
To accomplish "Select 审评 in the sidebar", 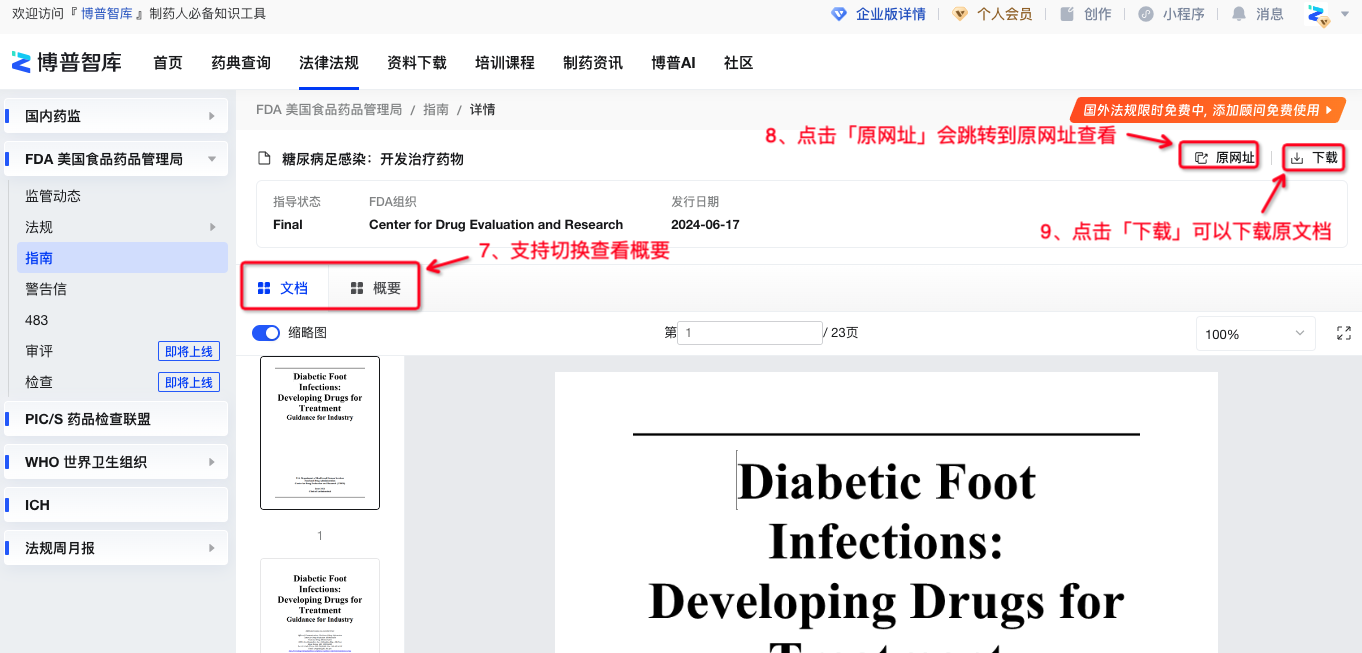I will point(39,351).
